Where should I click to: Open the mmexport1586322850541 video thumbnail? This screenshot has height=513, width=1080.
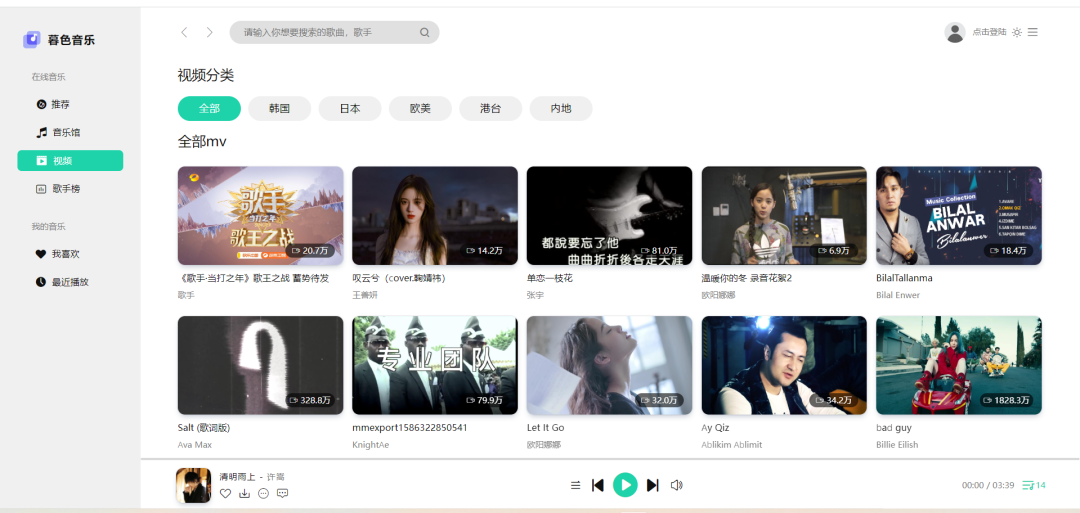435,365
